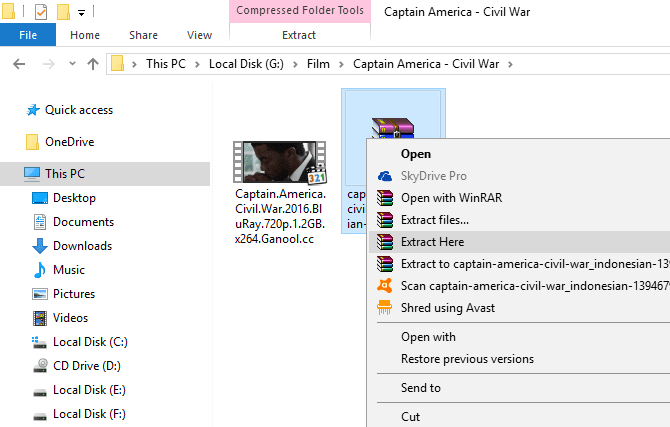Expand the chevron after This PC in address bar
The width and height of the screenshot is (670, 427).
pos(197,65)
